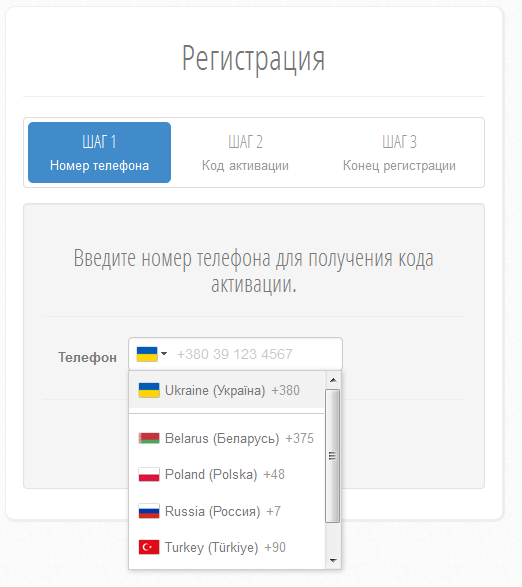Click the Belarus flag icon
Screen dimensions: 522x587
pyautogui.click(x=149, y=438)
